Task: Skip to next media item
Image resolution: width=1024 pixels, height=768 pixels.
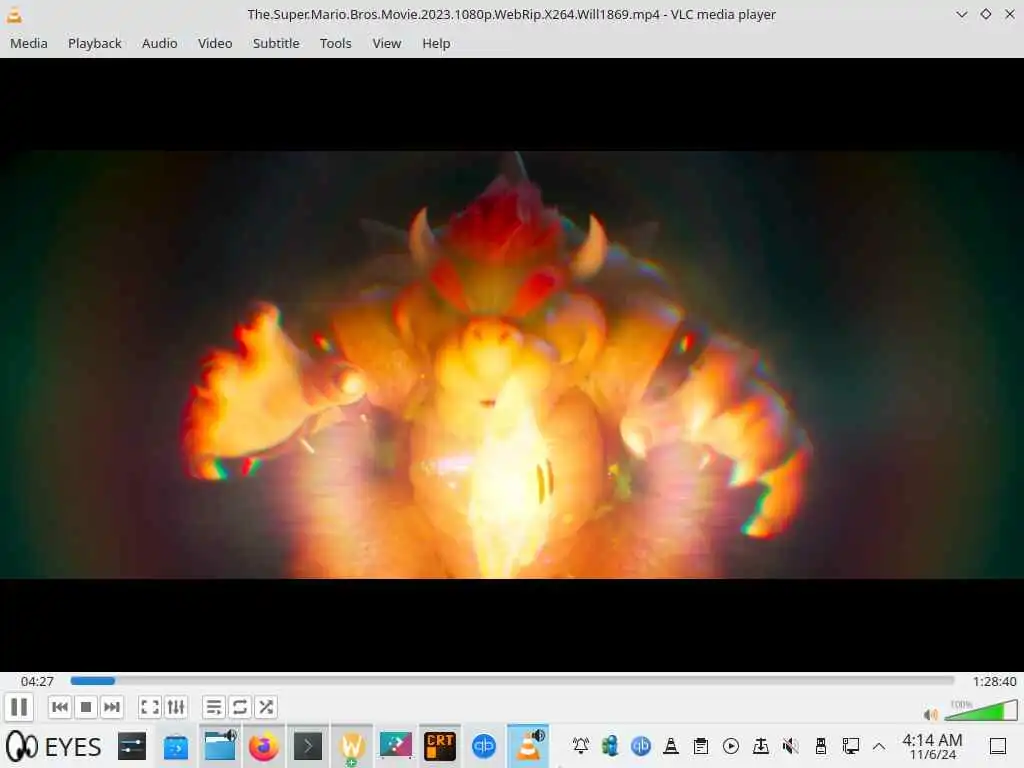Action: [x=112, y=707]
